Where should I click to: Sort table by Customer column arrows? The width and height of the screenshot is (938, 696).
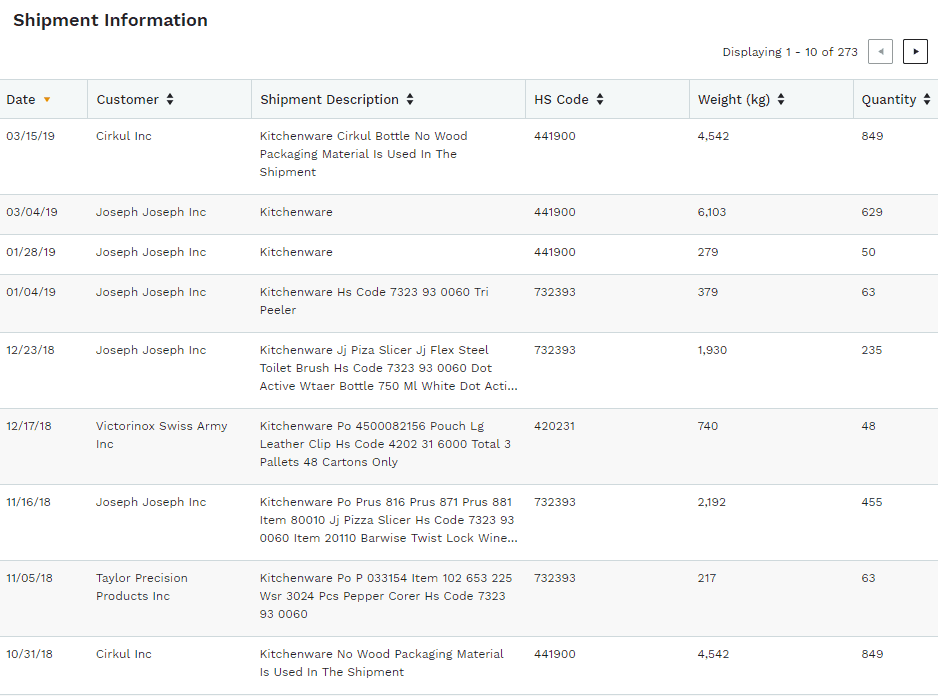[x=170, y=99]
